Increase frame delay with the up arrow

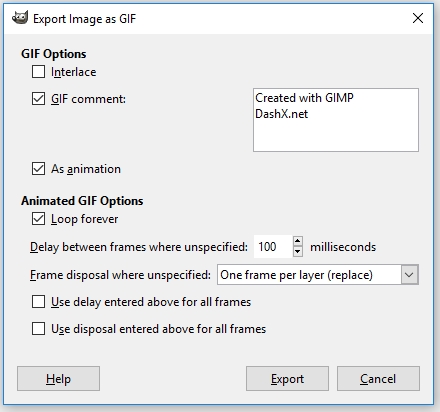click(298, 241)
